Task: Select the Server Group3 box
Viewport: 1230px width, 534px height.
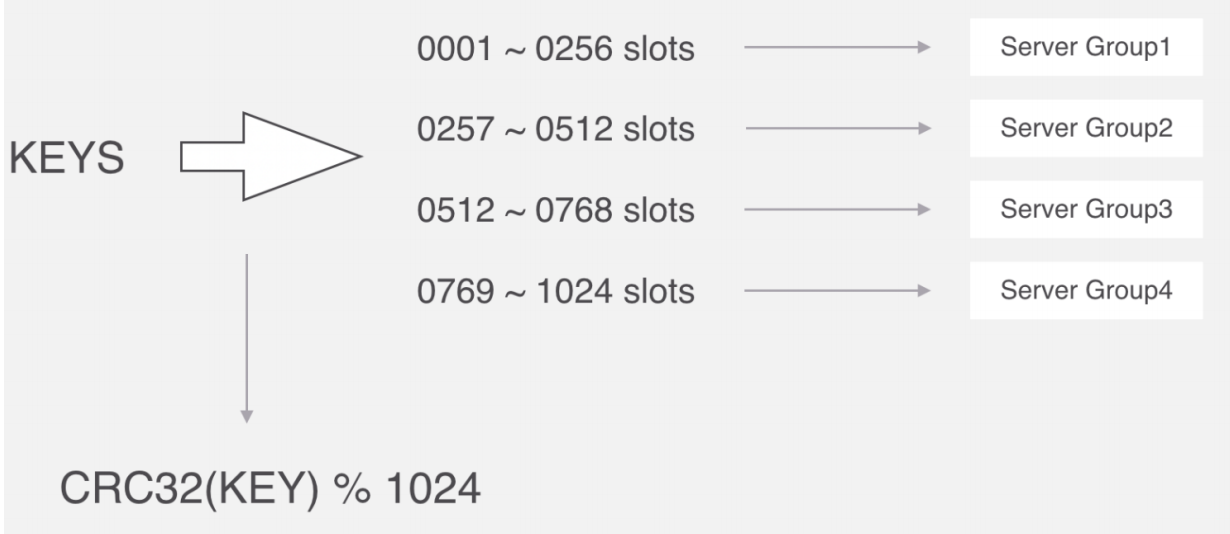Action: coord(1086,211)
